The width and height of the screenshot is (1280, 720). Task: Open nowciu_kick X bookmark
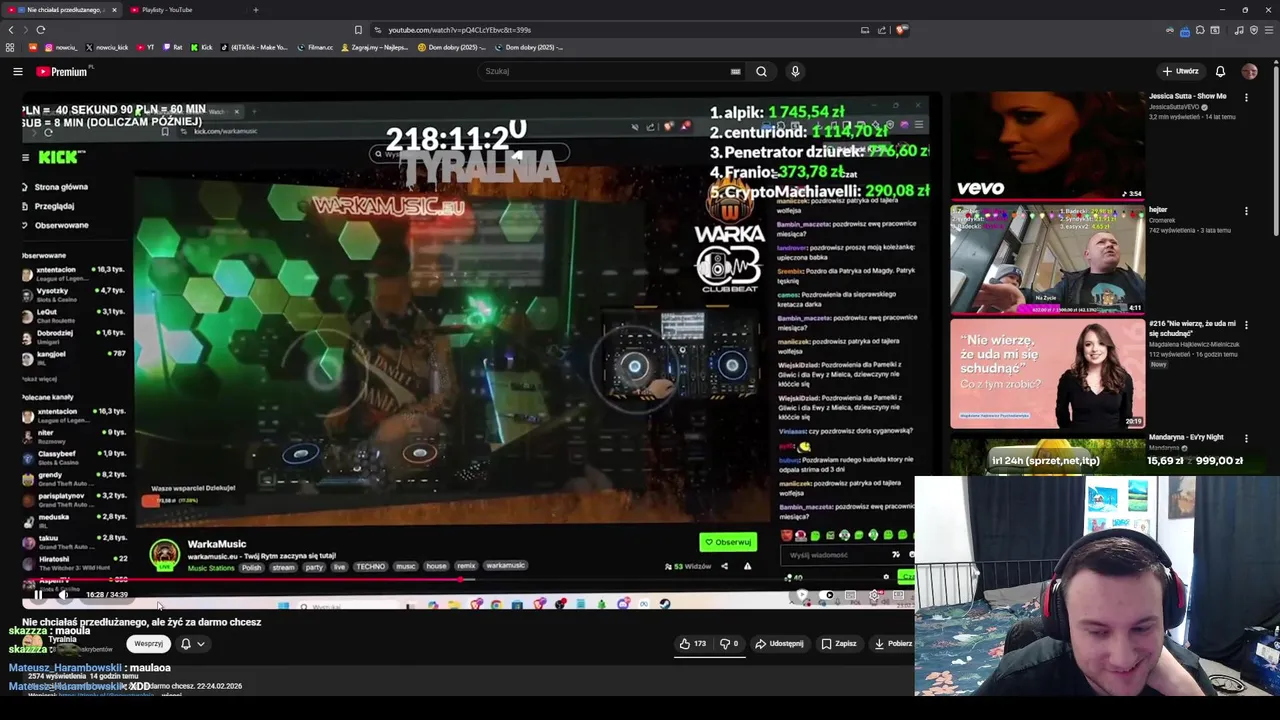pos(107,47)
